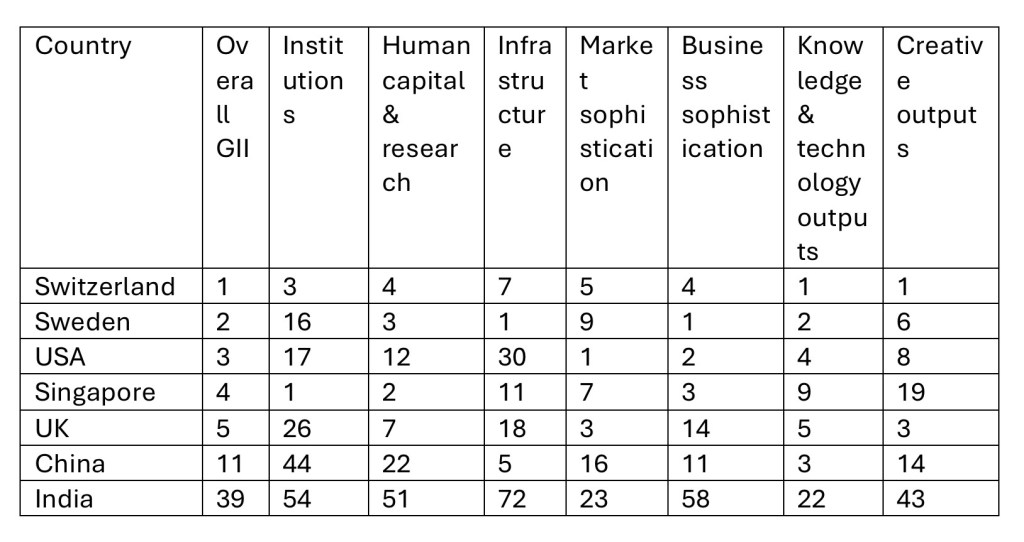Click India's Infrastructure value 72
The height and width of the screenshot is (542, 1024).
pos(512,499)
